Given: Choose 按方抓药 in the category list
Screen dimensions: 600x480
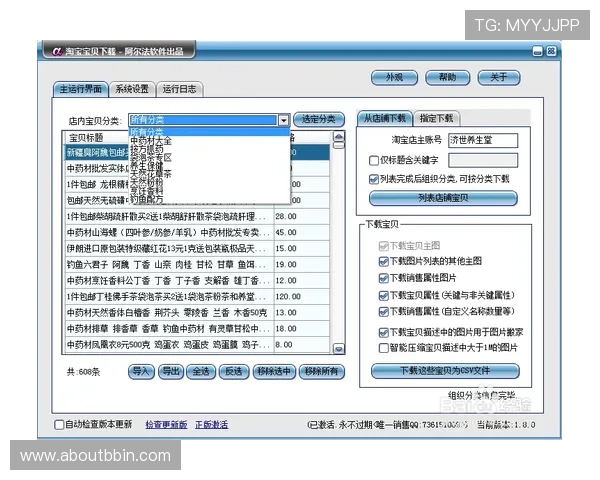Looking at the screenshot, I should click(x=209, y=149).
